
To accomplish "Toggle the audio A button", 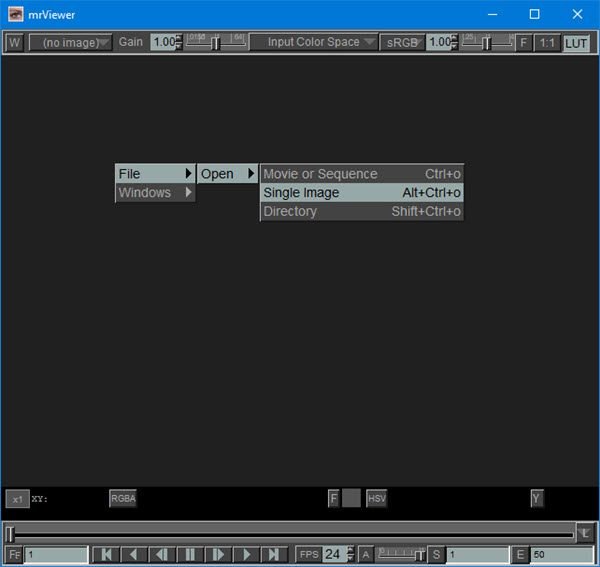I will (366, 554).
